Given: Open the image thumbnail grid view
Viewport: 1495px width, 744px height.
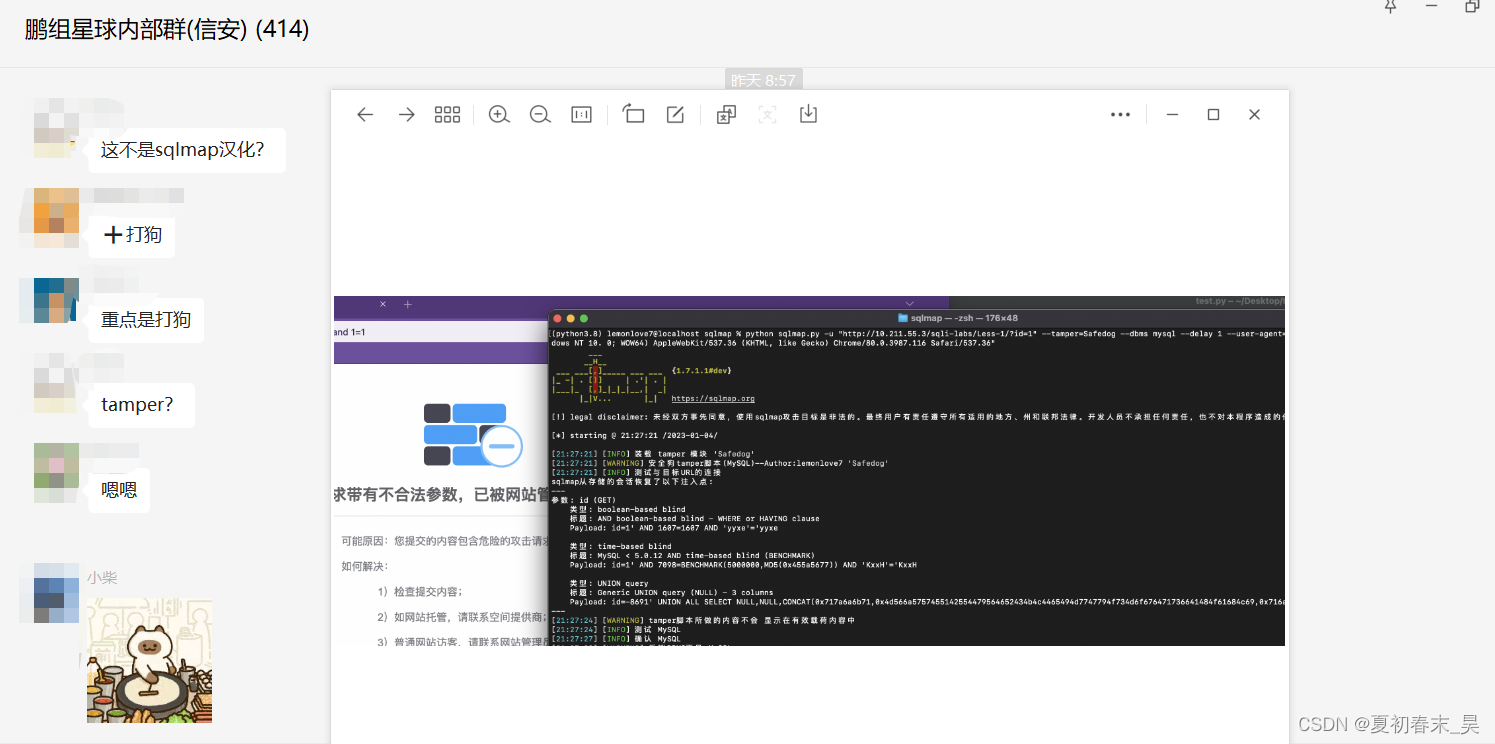Looking at the screenshot, I should 447,115.
